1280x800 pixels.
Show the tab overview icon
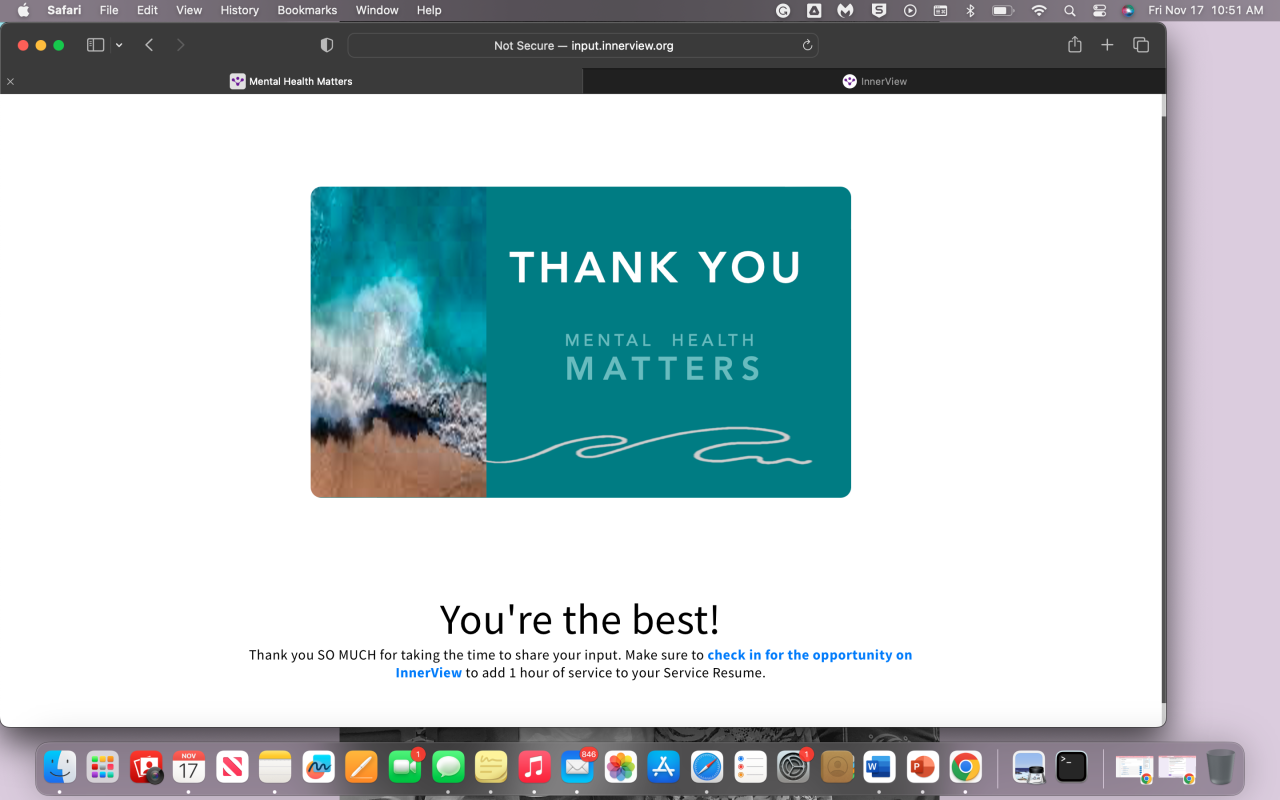tap(1141, 45)
